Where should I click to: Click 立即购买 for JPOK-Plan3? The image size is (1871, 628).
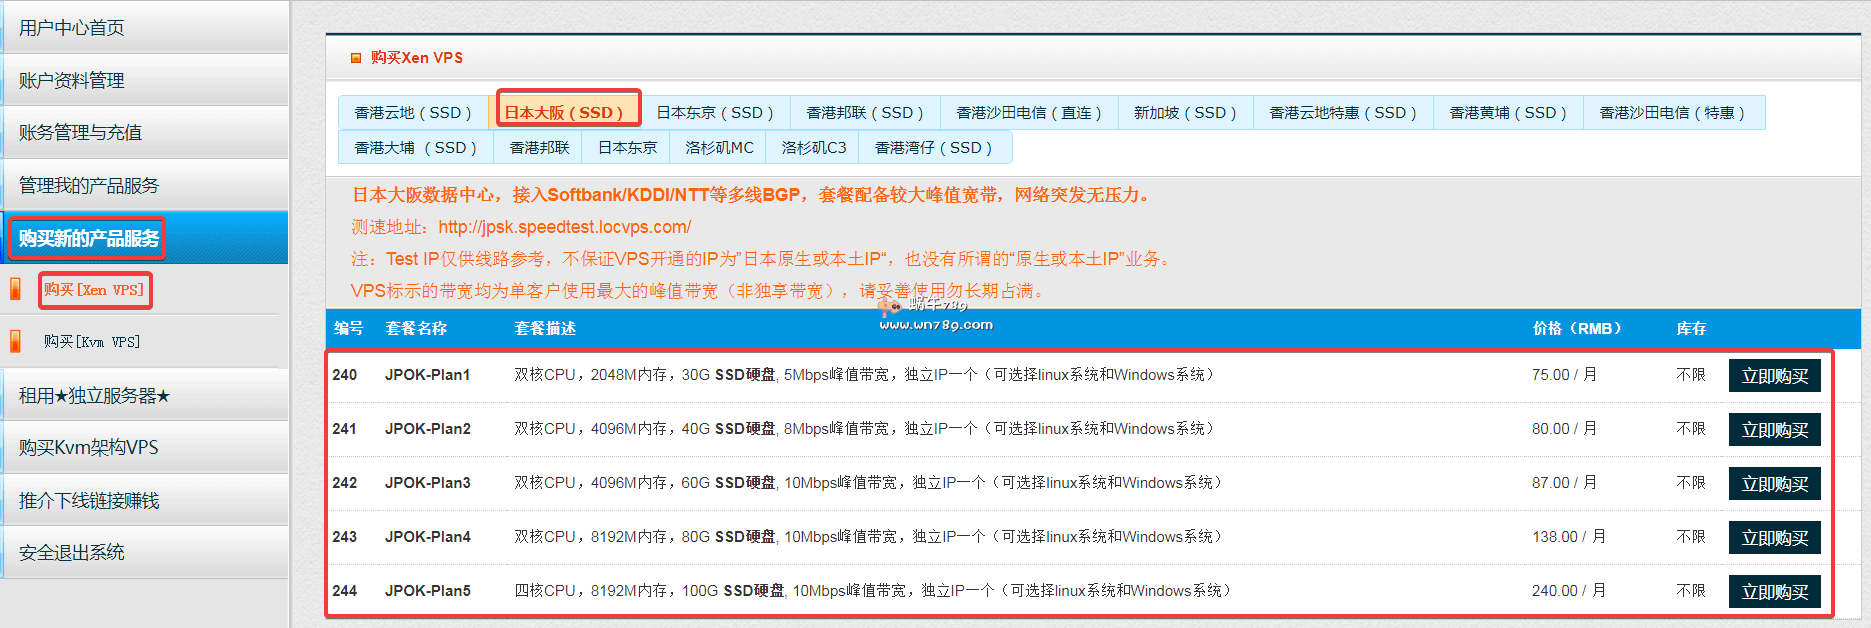[1774, 484]
